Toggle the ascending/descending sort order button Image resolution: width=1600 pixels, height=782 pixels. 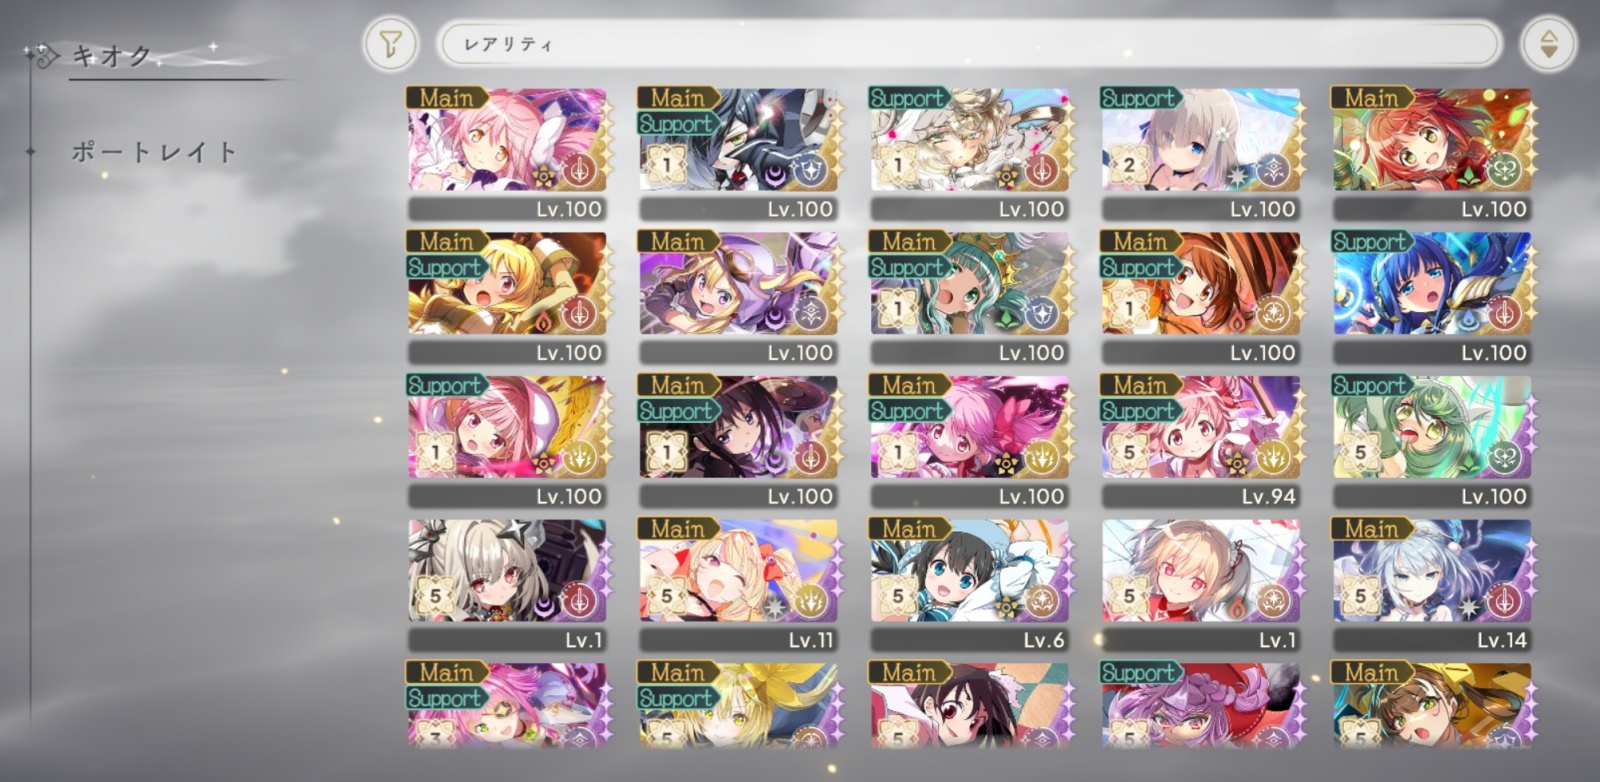[1548, 44]
